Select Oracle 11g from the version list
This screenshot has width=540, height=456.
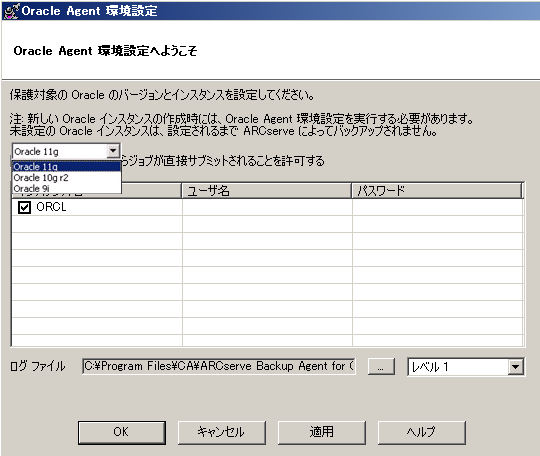point(67,167)
